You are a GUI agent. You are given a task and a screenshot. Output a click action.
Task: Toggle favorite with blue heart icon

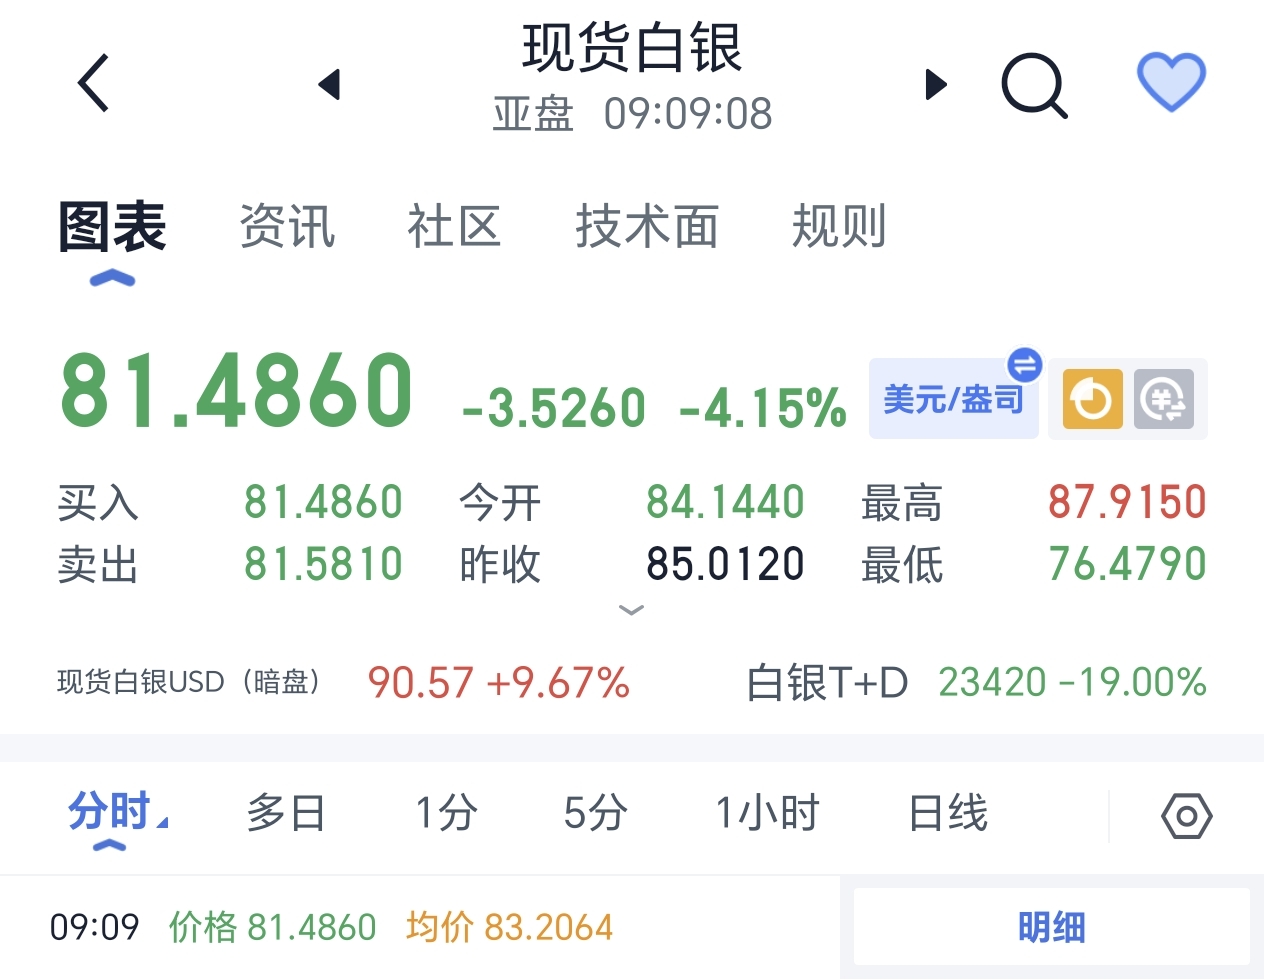1171,82
